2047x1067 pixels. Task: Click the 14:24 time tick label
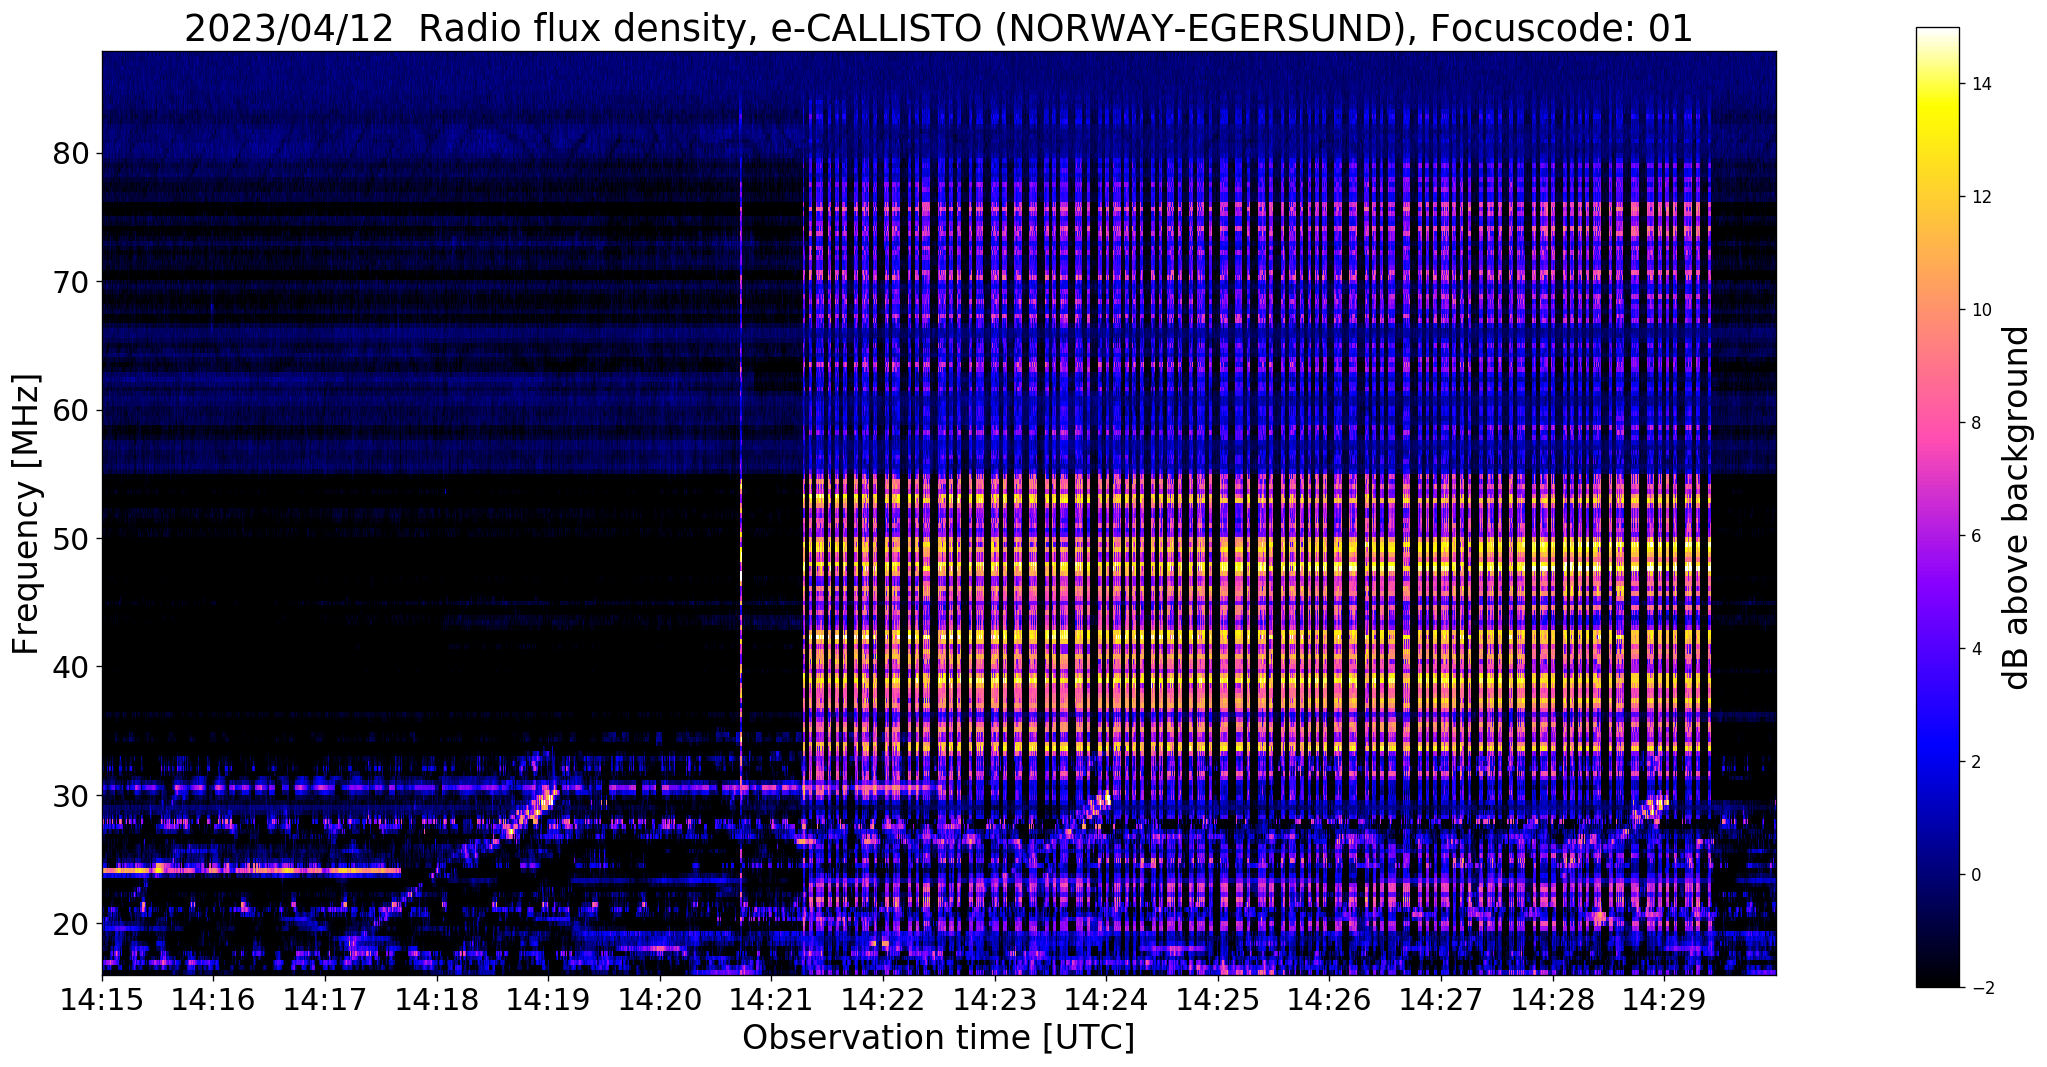[1106, 999]
